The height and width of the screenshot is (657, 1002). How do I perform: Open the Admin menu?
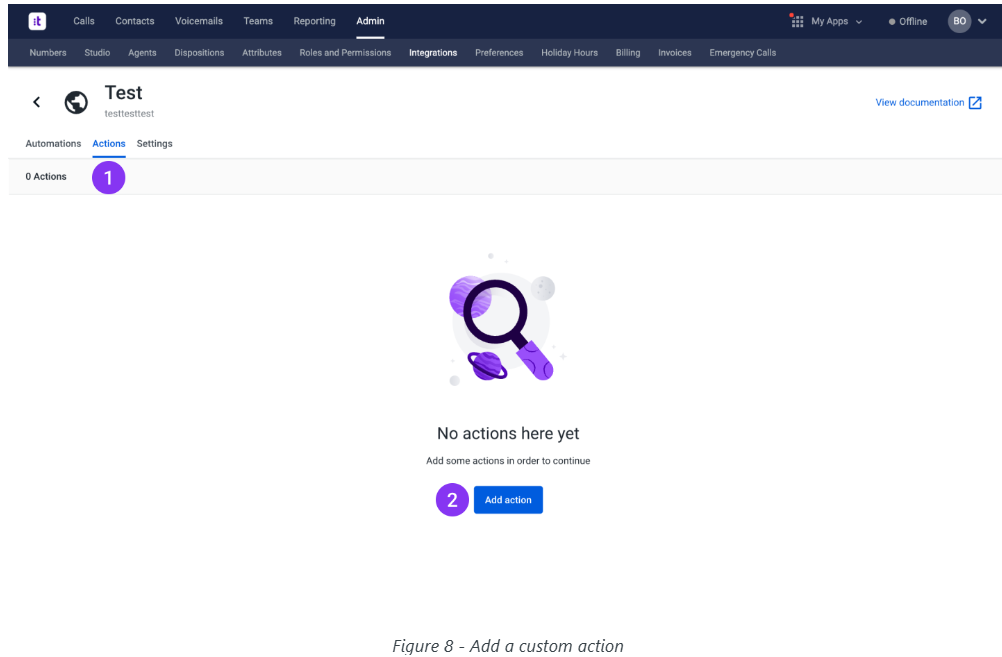370,20
